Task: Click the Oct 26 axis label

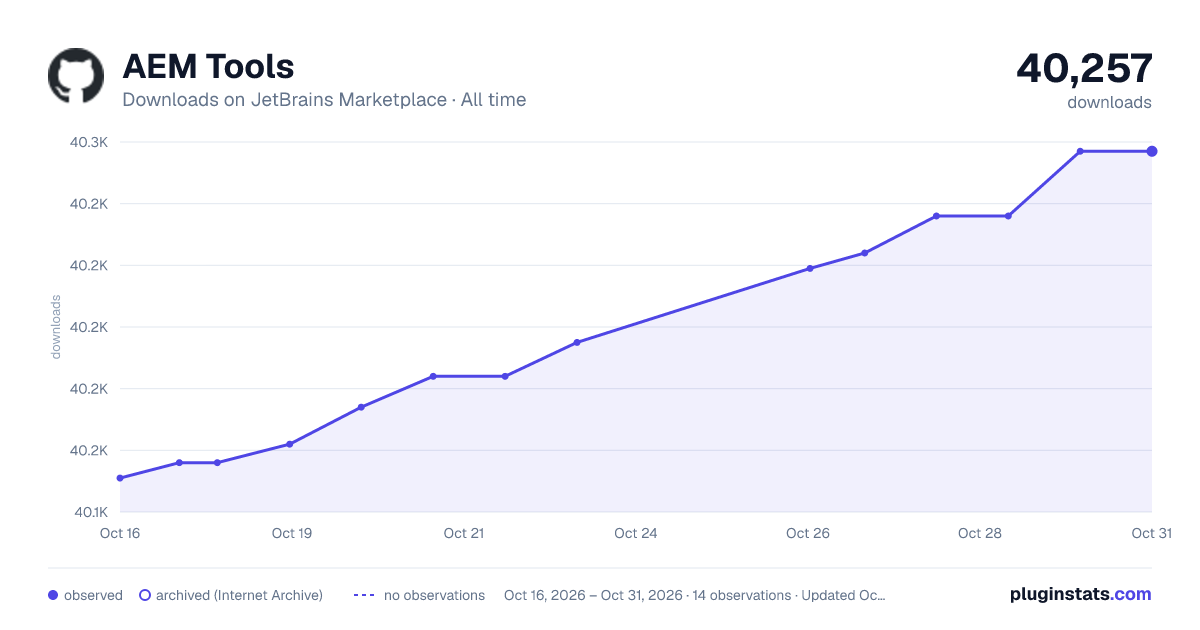Action: [x=808, y=533]
